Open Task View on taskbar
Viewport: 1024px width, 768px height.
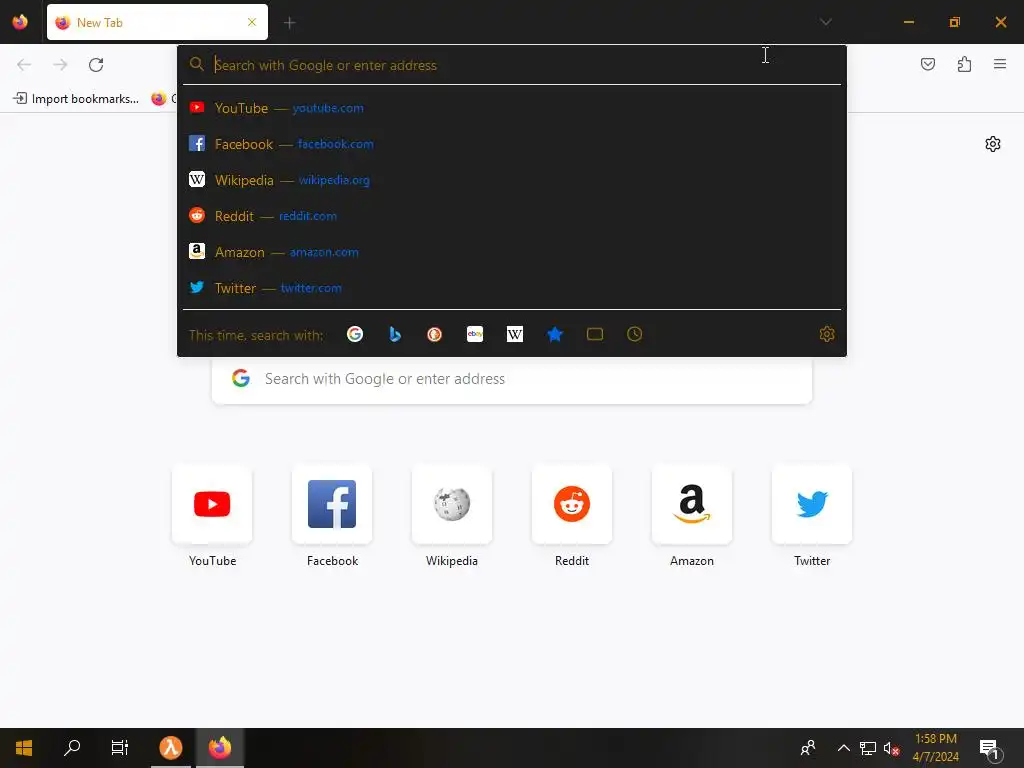pyautogui.click(x=120, y=748)
